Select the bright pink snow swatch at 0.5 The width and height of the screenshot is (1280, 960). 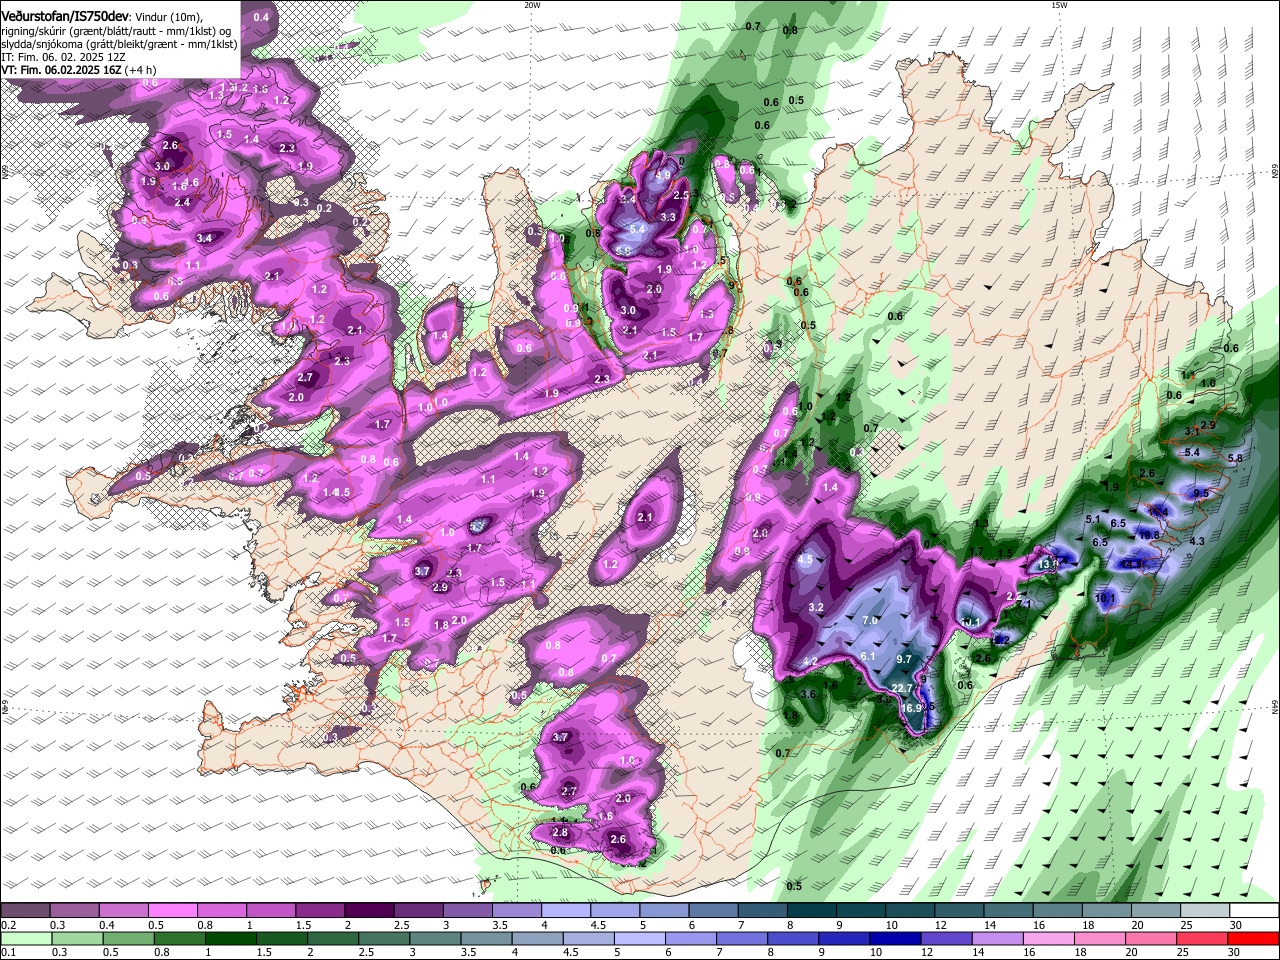pos(172,911)
